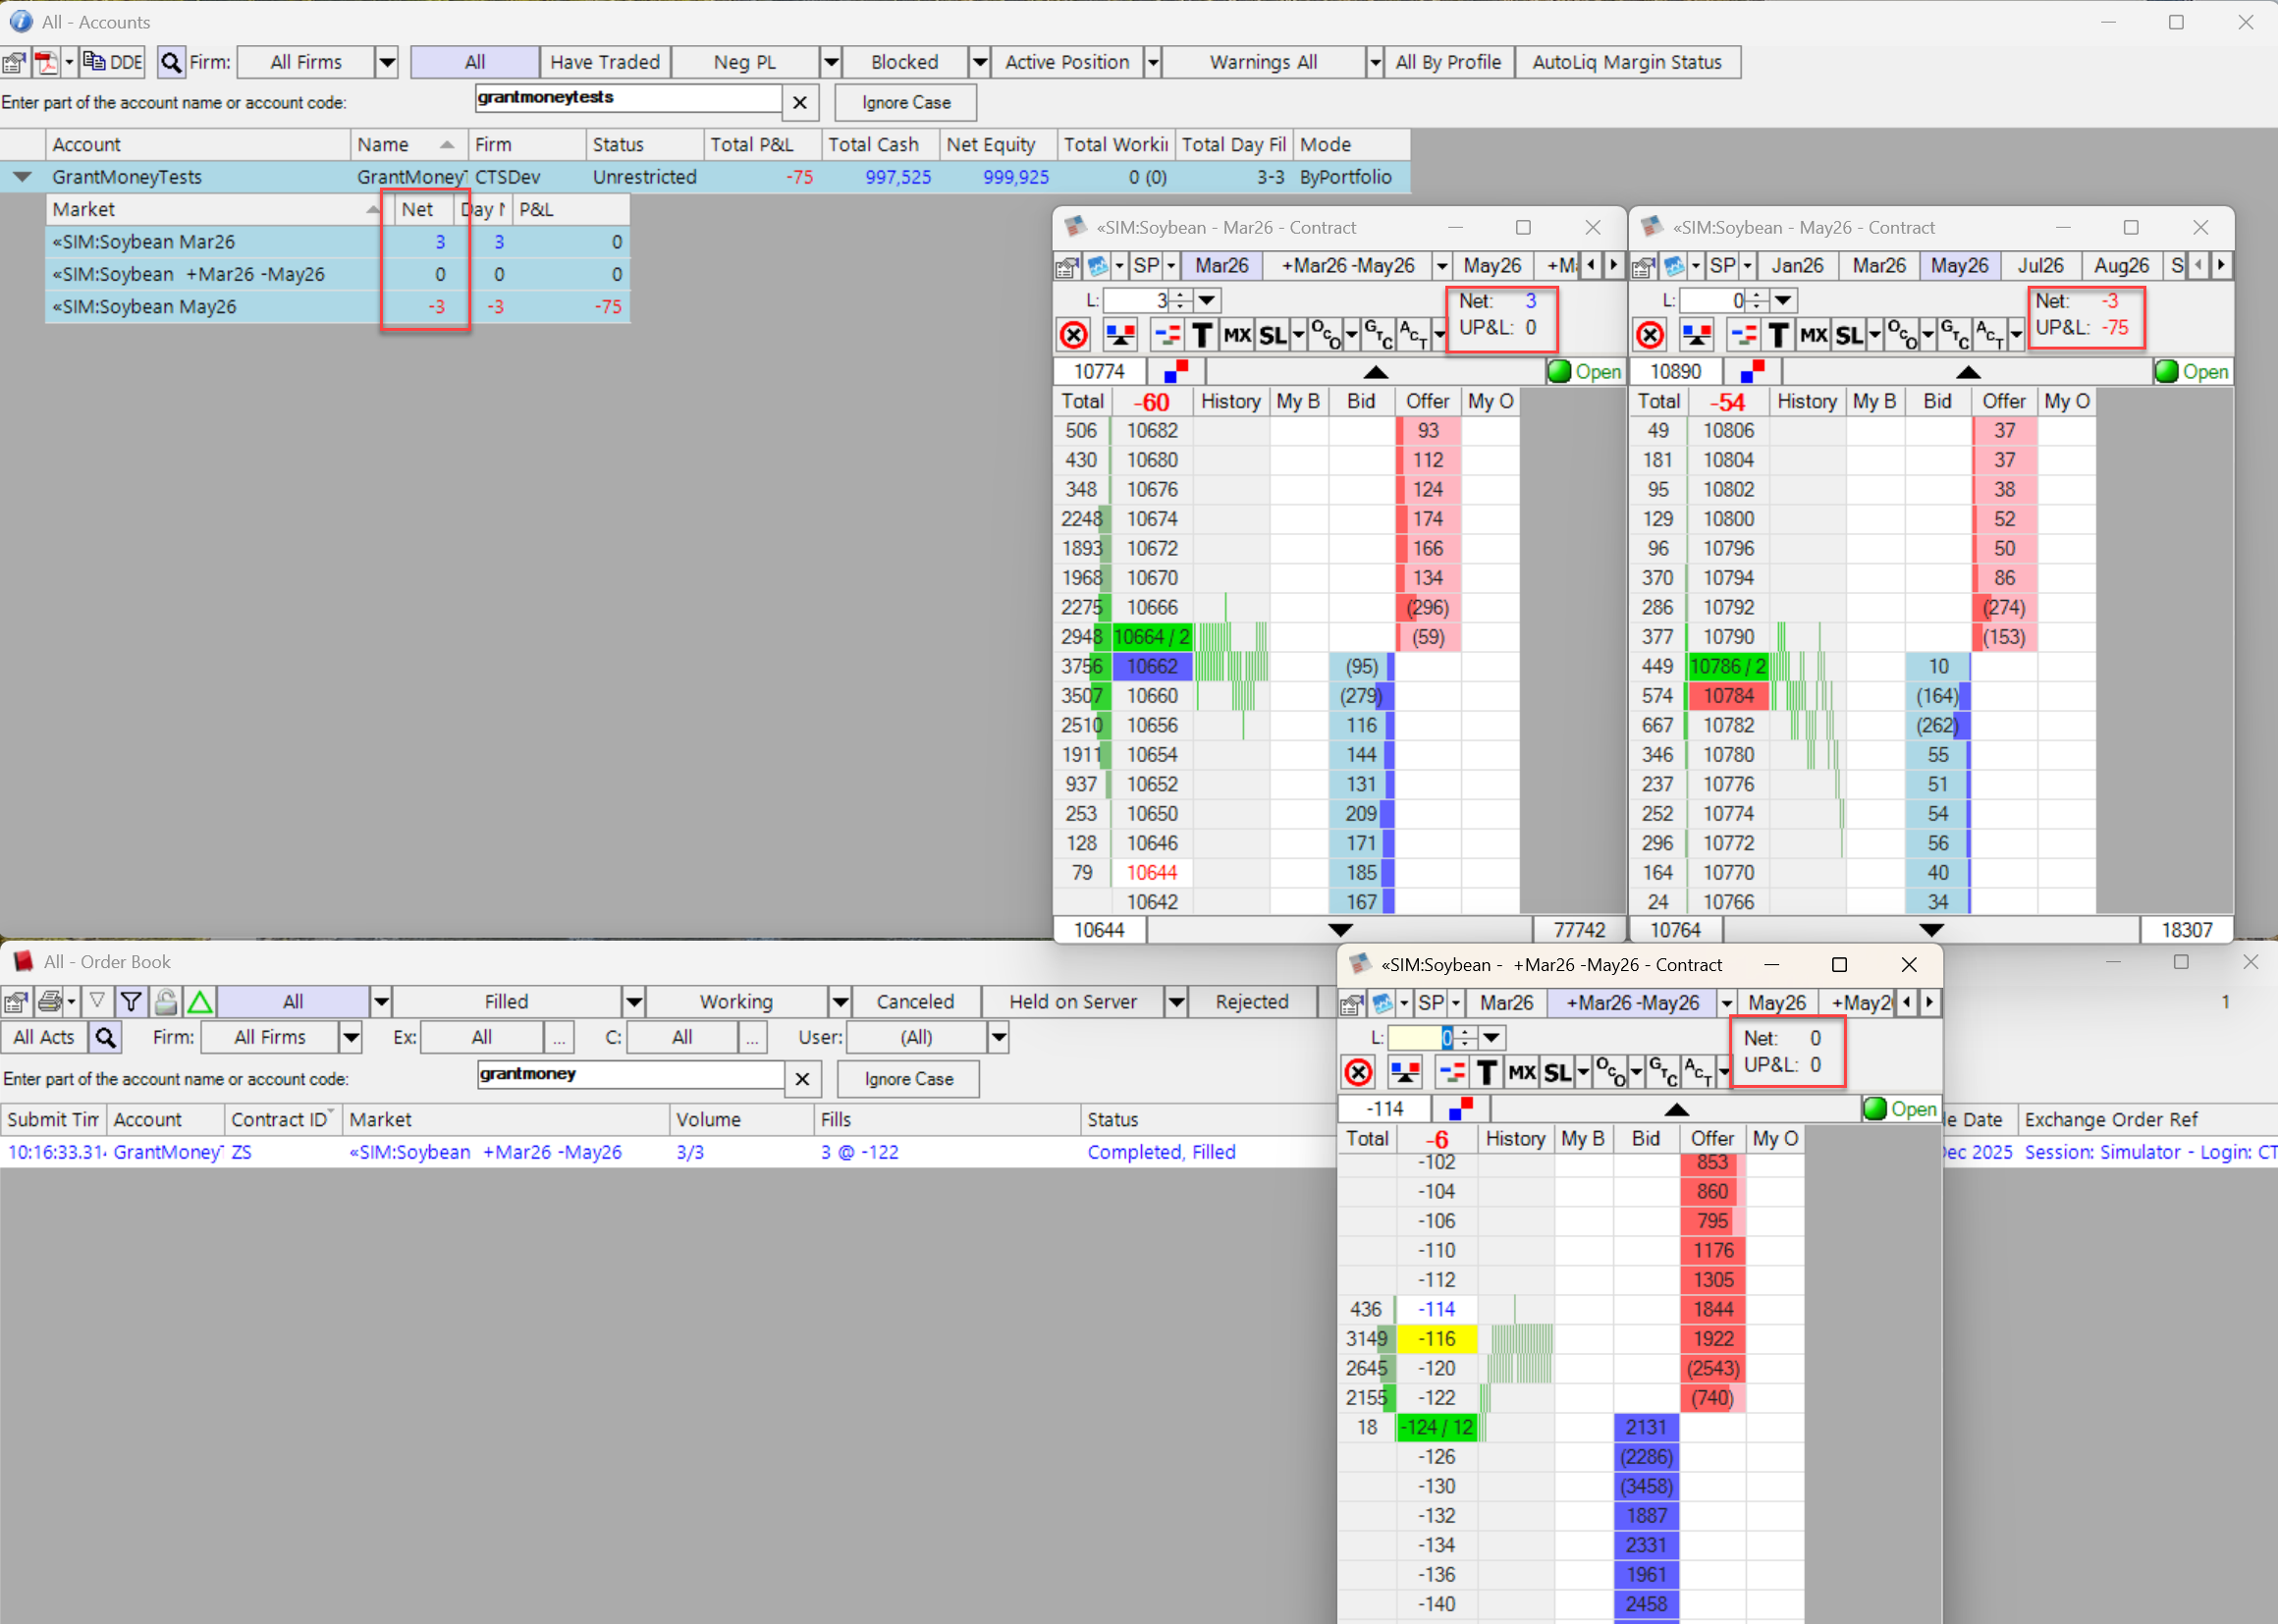This screenshot has height=1624, width=2278.
Task: Select the T trailing order icon in Mar26 window
Action: (1202, 334)
